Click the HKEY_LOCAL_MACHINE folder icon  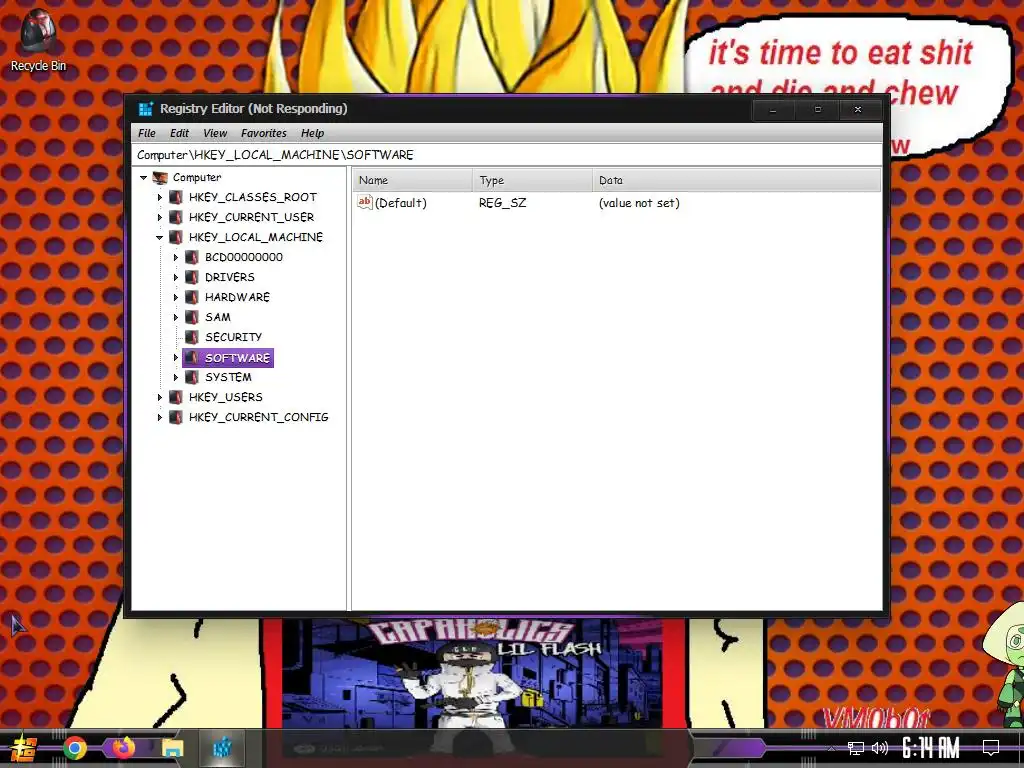click(175, 237)
